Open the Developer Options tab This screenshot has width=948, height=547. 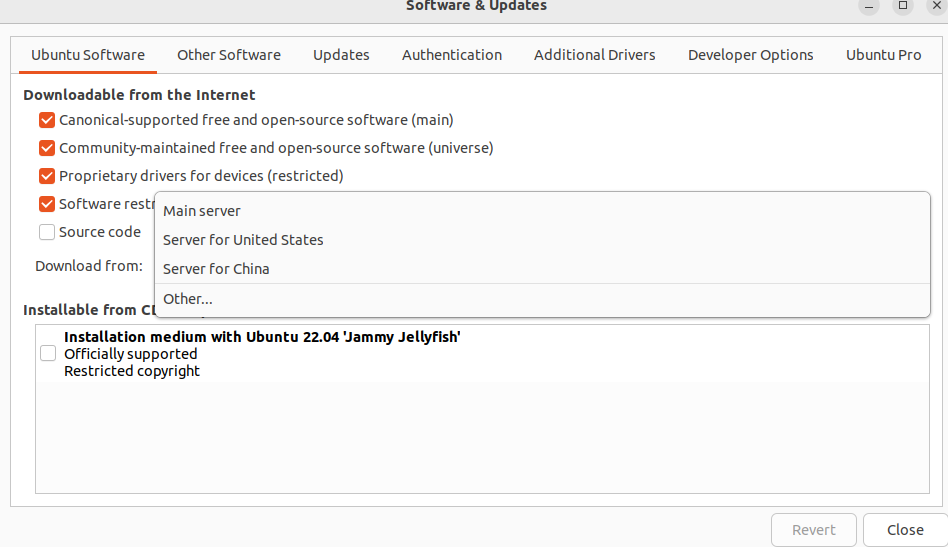pos(750,55)
